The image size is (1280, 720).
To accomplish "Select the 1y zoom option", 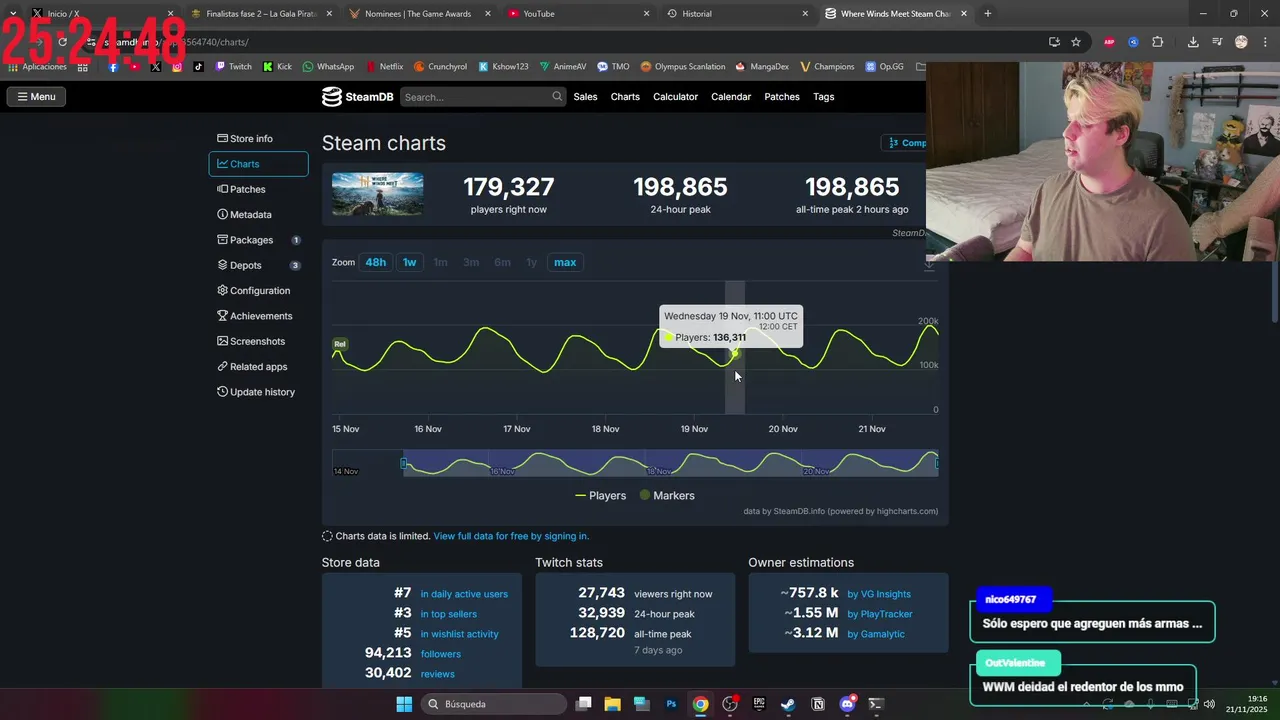I will pyautogui.click(x=532, y=262).
